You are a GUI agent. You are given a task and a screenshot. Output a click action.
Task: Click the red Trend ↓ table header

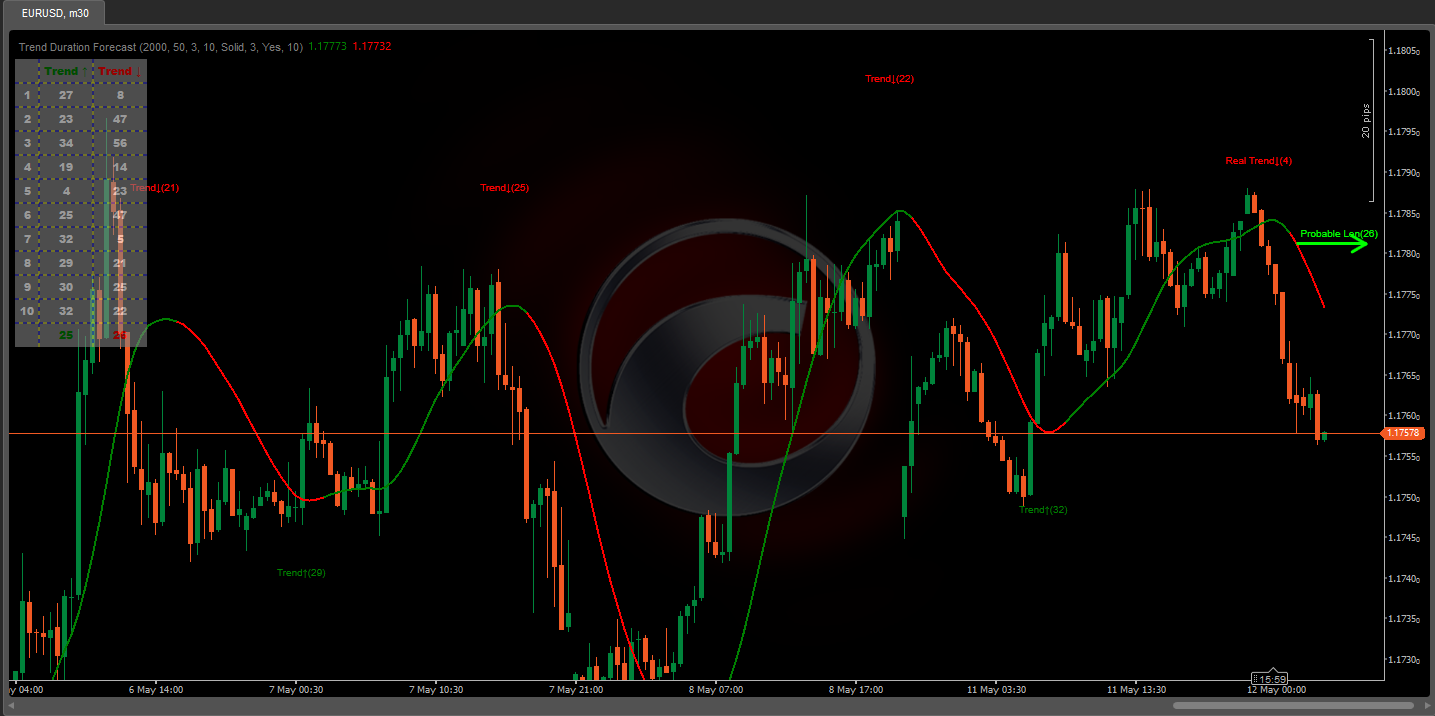pyautogui.click(x=119, y=71)
